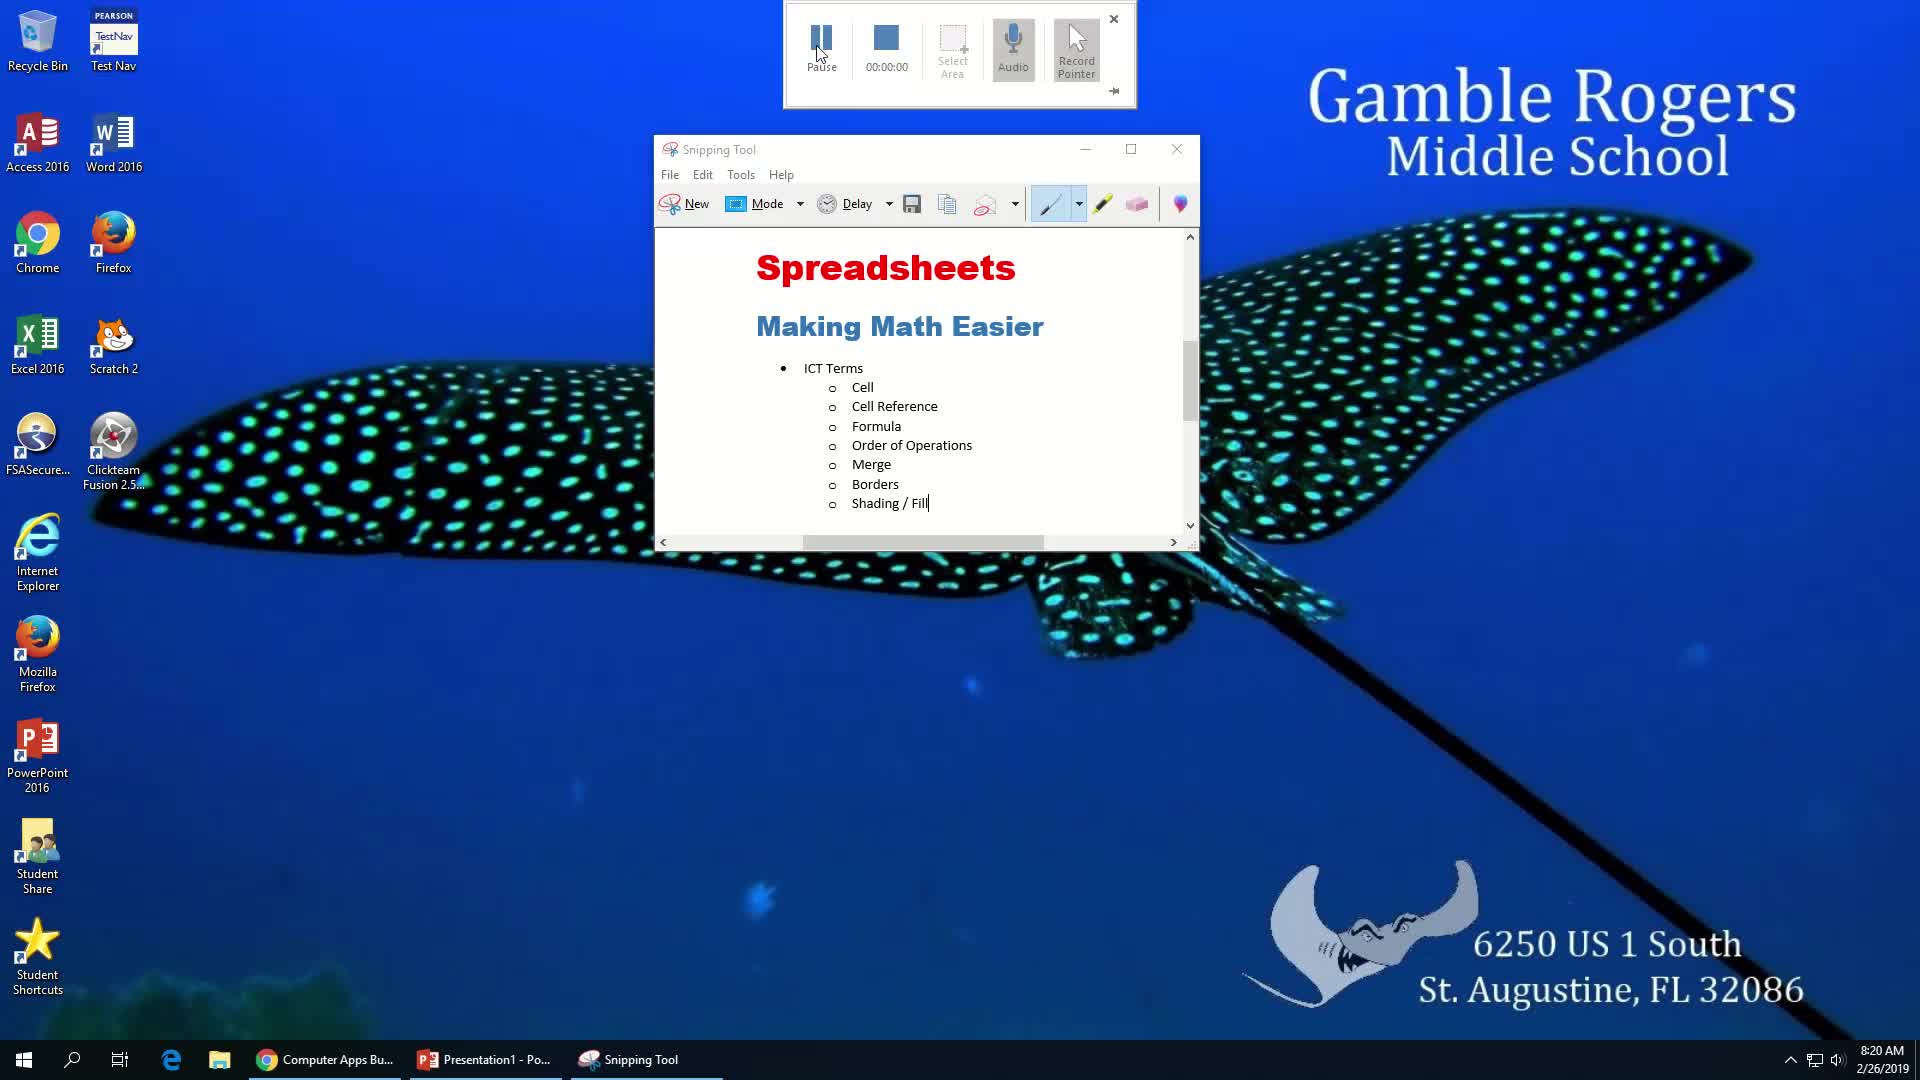1920x1080 pixels.
Task: Select the Word 2016 desktop shortcut
Action: (x=114, y=143)
